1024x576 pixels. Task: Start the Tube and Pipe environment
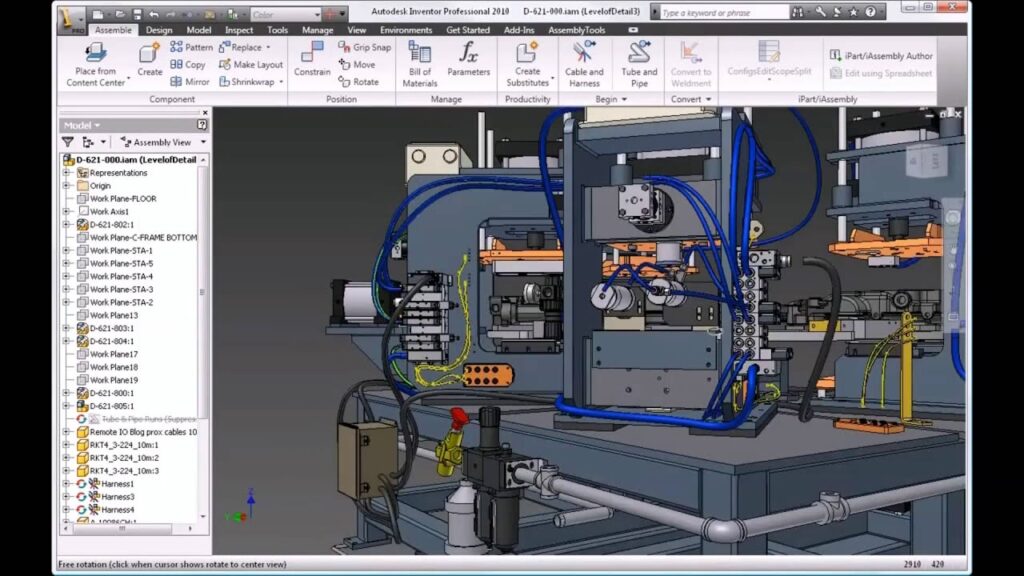click(x=639, y=64)
